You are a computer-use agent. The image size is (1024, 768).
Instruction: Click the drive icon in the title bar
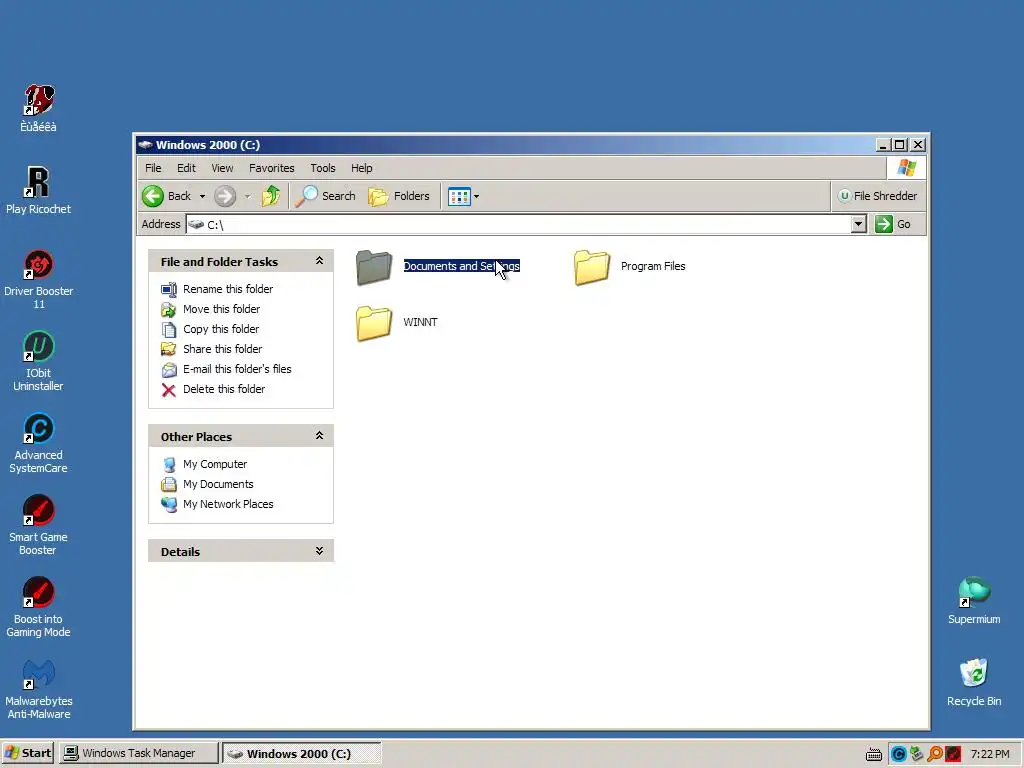click(x=145, y=145)
